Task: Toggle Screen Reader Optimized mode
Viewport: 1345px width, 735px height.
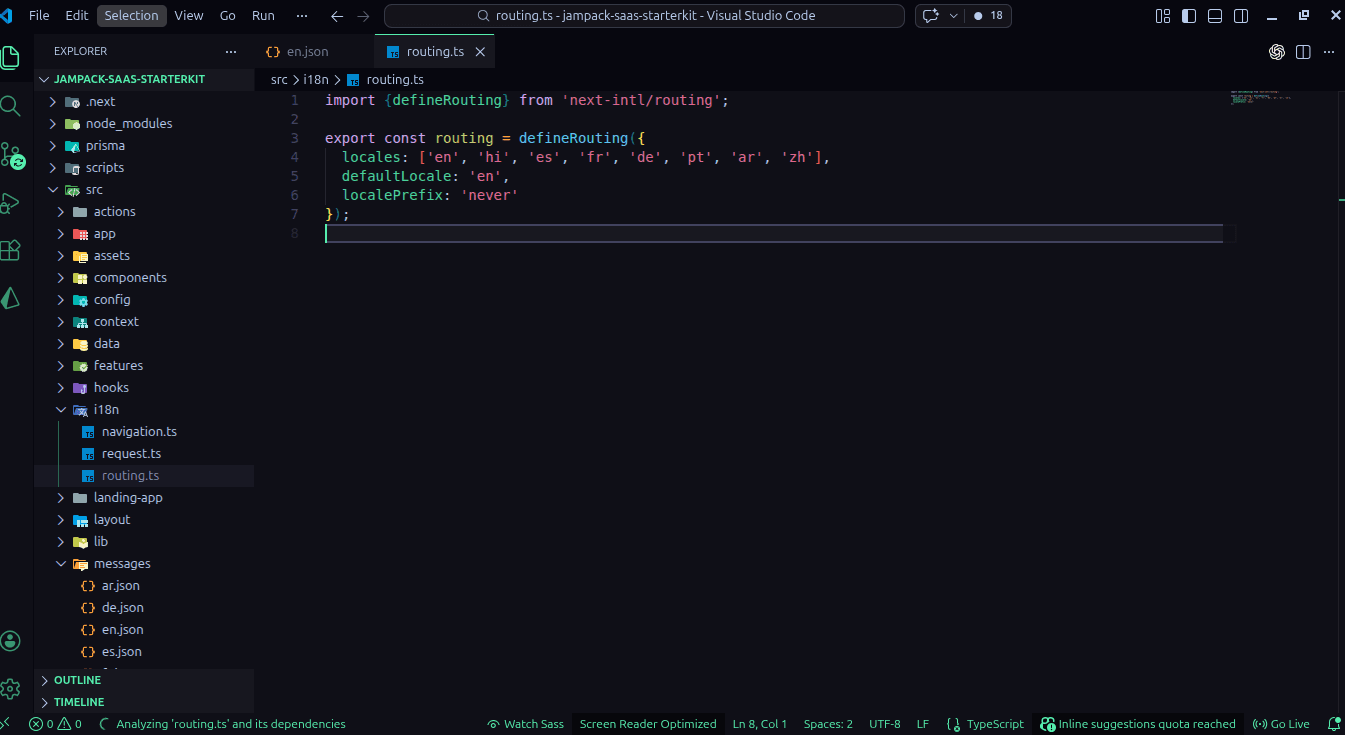Action: click(648, 724)
